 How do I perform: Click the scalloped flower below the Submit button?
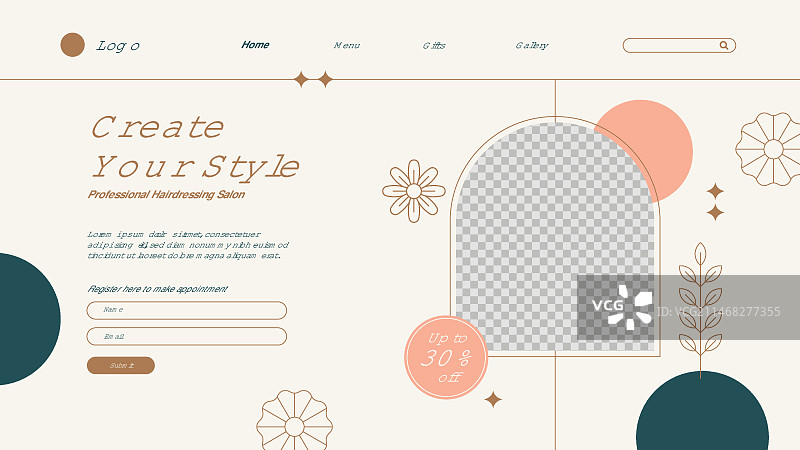click(x=294, y=424)
